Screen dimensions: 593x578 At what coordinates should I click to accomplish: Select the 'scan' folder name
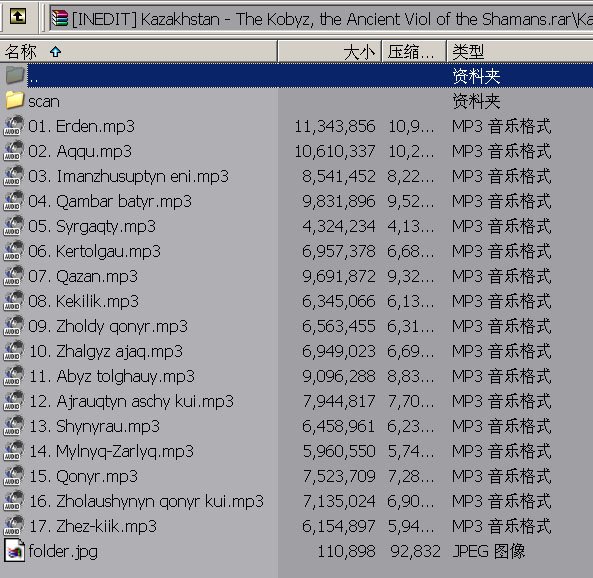[x=44, y=101]
